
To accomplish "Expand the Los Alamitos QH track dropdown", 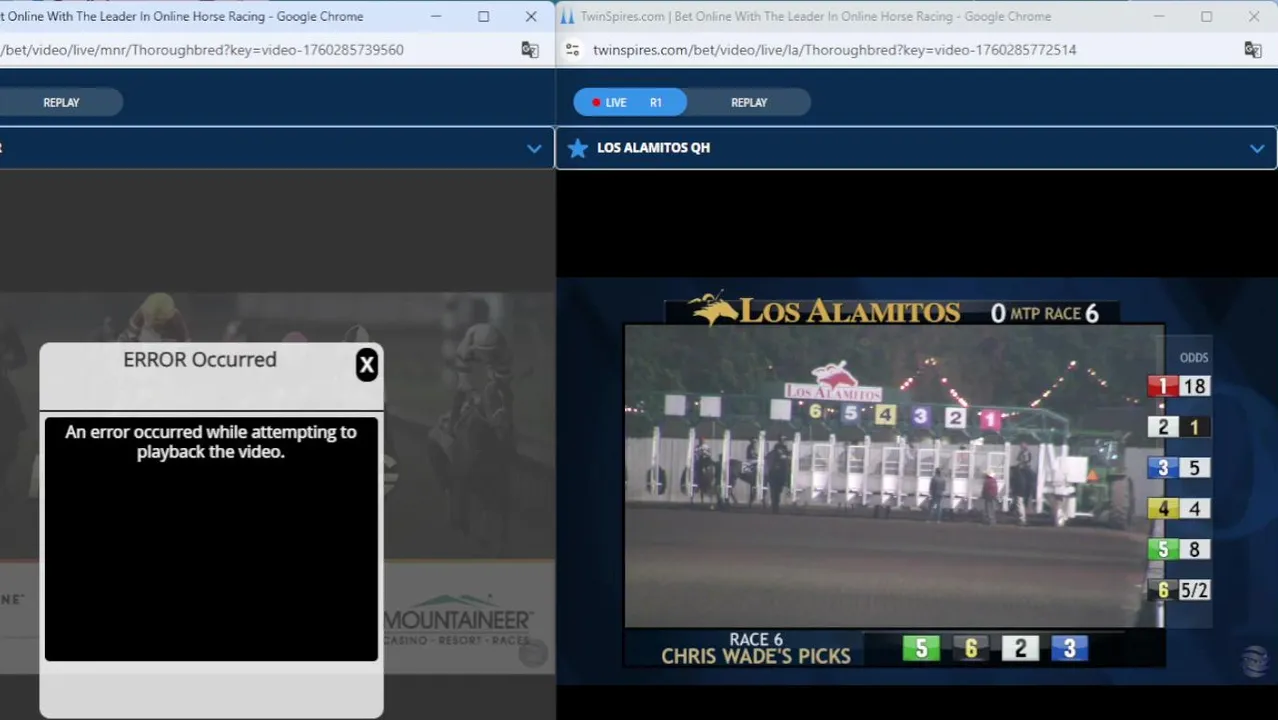I will [1257, 148].
